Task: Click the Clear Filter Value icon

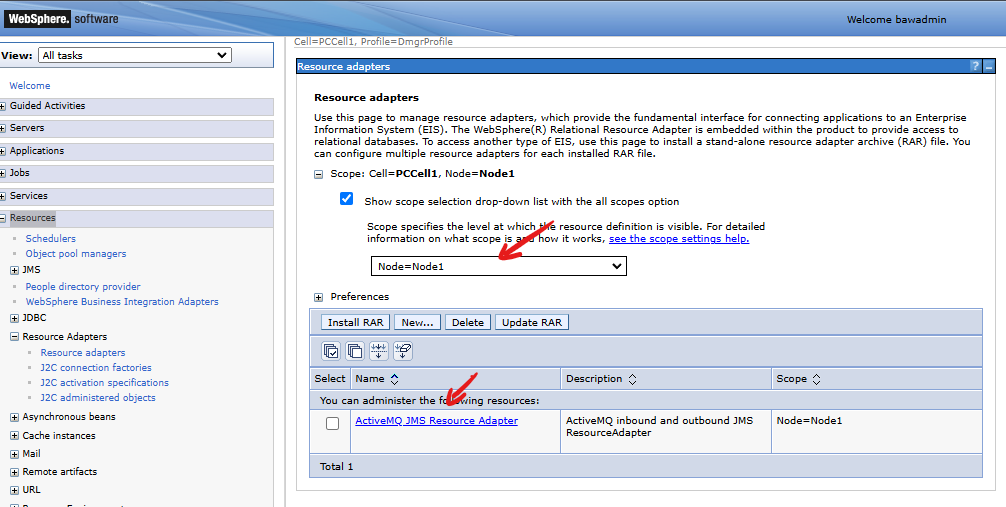Action: pos(403,351)
